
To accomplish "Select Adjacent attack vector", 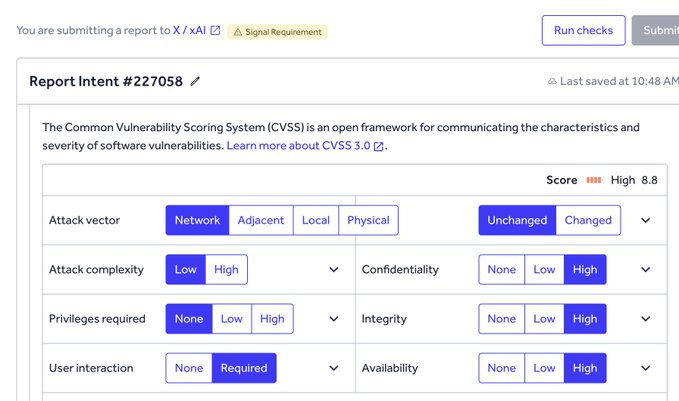I will [x=261, y=220].
